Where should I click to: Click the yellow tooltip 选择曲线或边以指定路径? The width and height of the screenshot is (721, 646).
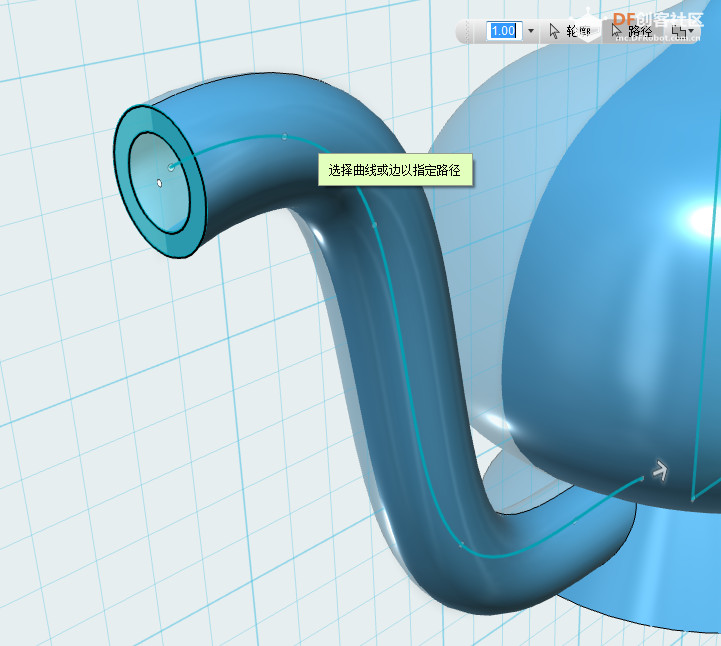(x=394, y=171)
